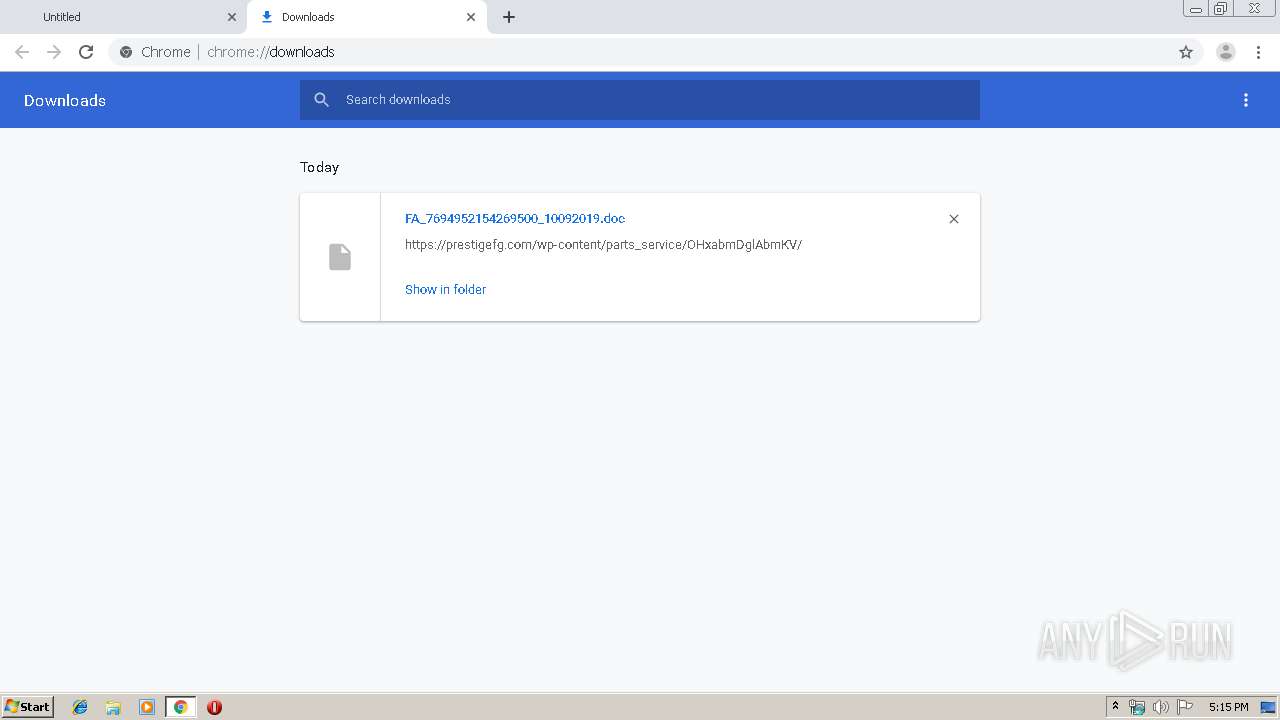Open the Downloads page more actions menu
The height and width of the screenshot is (720, 1280).
1246,100
